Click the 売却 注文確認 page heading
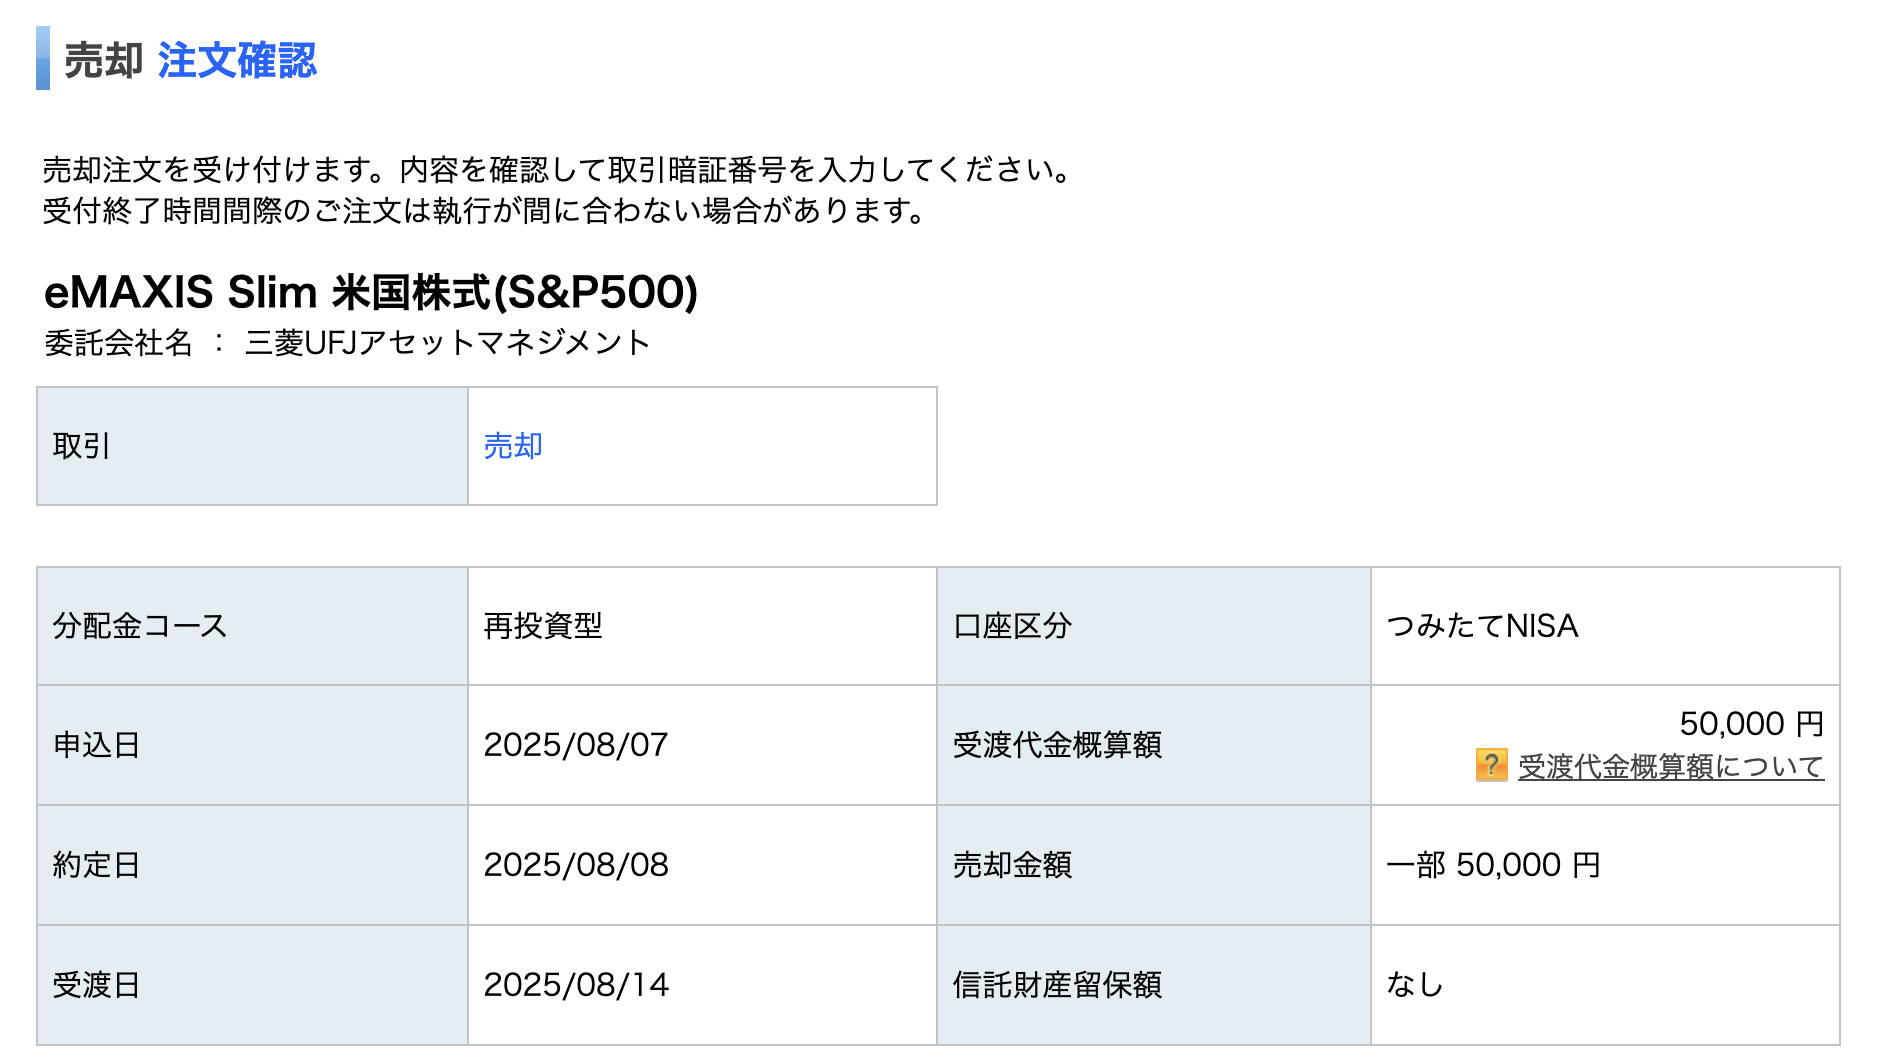Viewport: 1881px width, 1056px height. click(x=190, y=61)
